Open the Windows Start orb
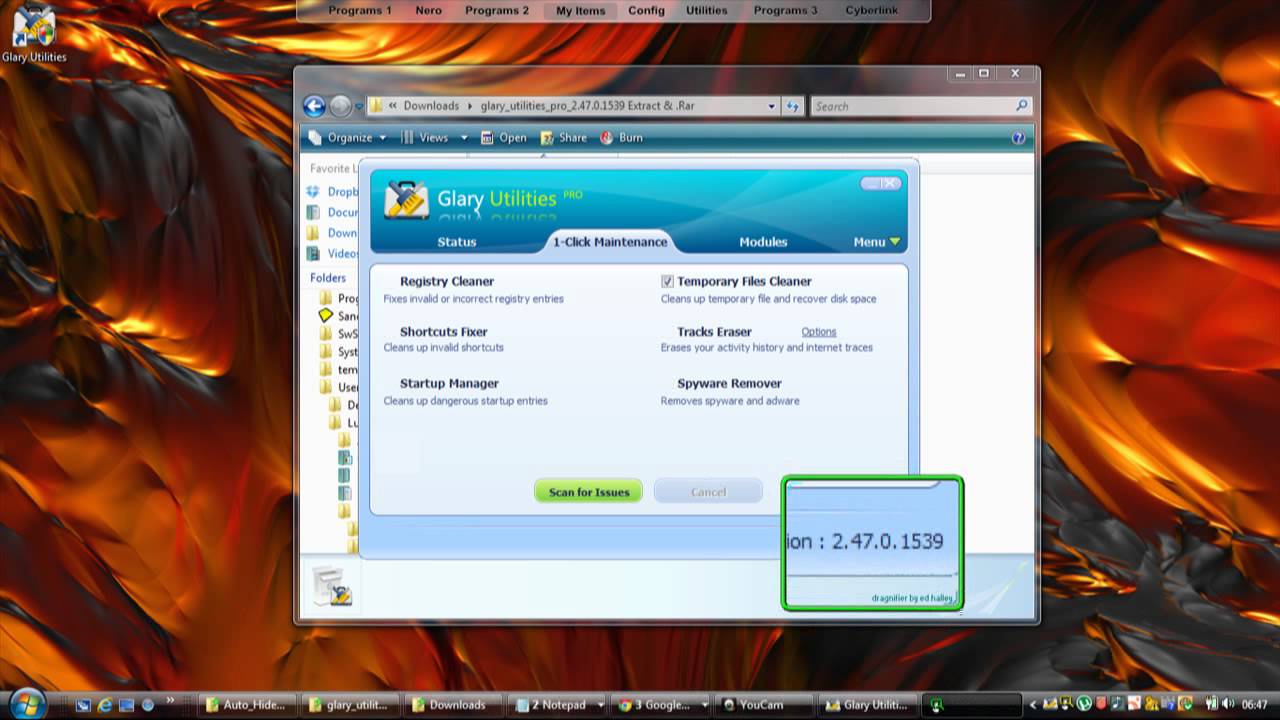Screen dimensions: 1280x720 [28, 703]
